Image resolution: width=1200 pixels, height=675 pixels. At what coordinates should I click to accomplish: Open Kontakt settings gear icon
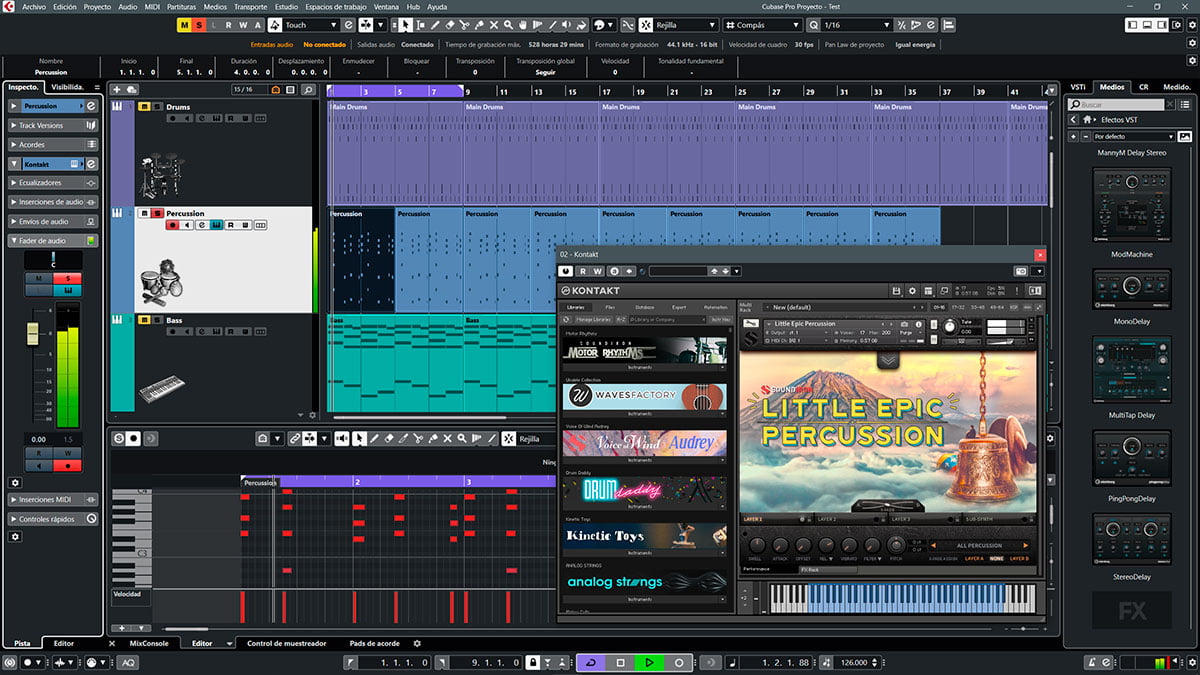coord(912,290)
